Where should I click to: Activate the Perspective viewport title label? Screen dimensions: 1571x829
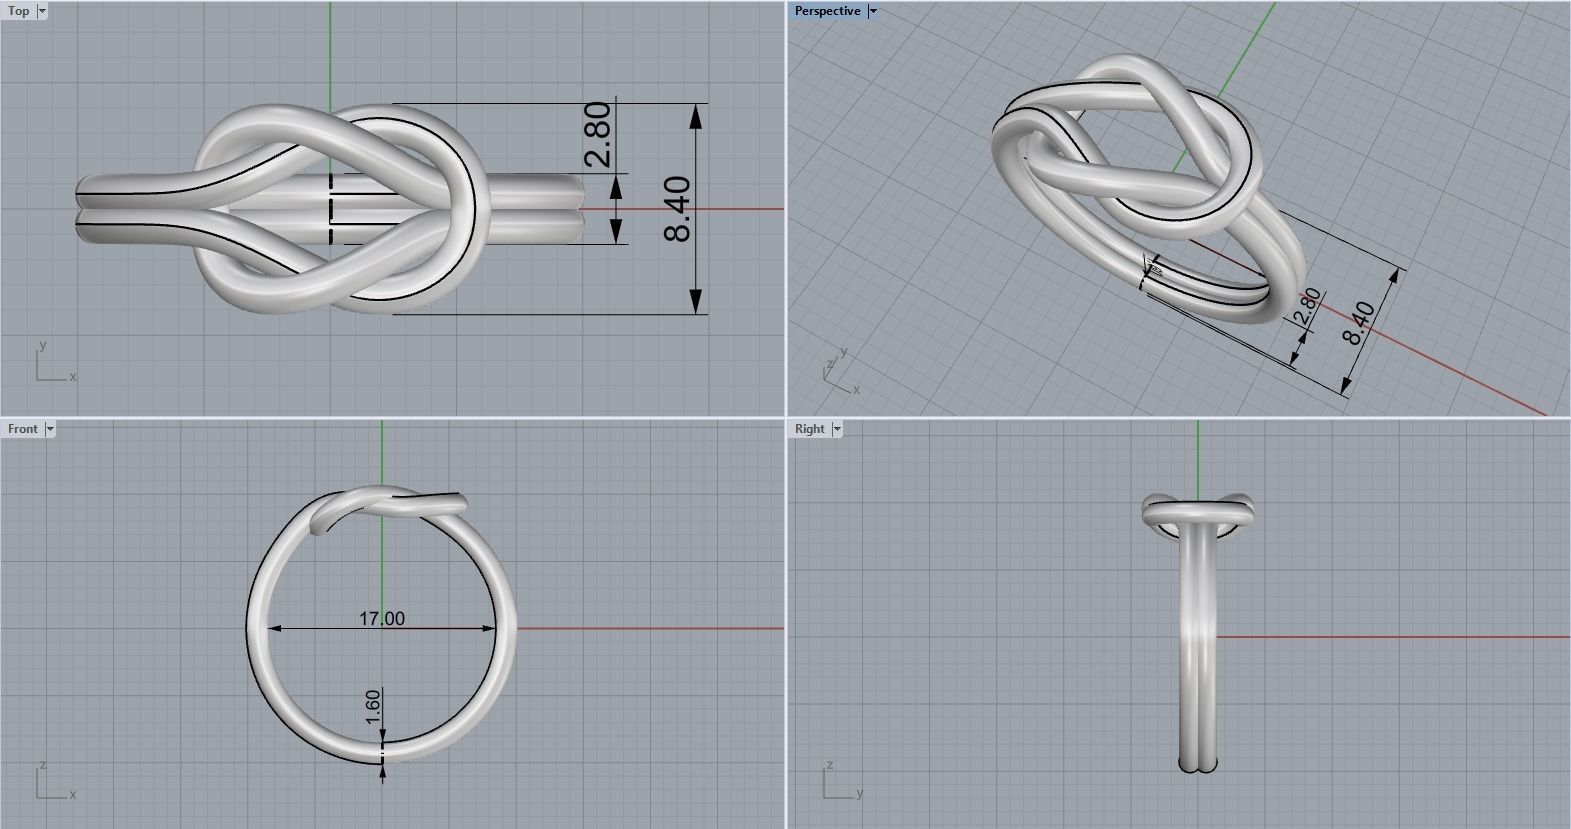827,11
